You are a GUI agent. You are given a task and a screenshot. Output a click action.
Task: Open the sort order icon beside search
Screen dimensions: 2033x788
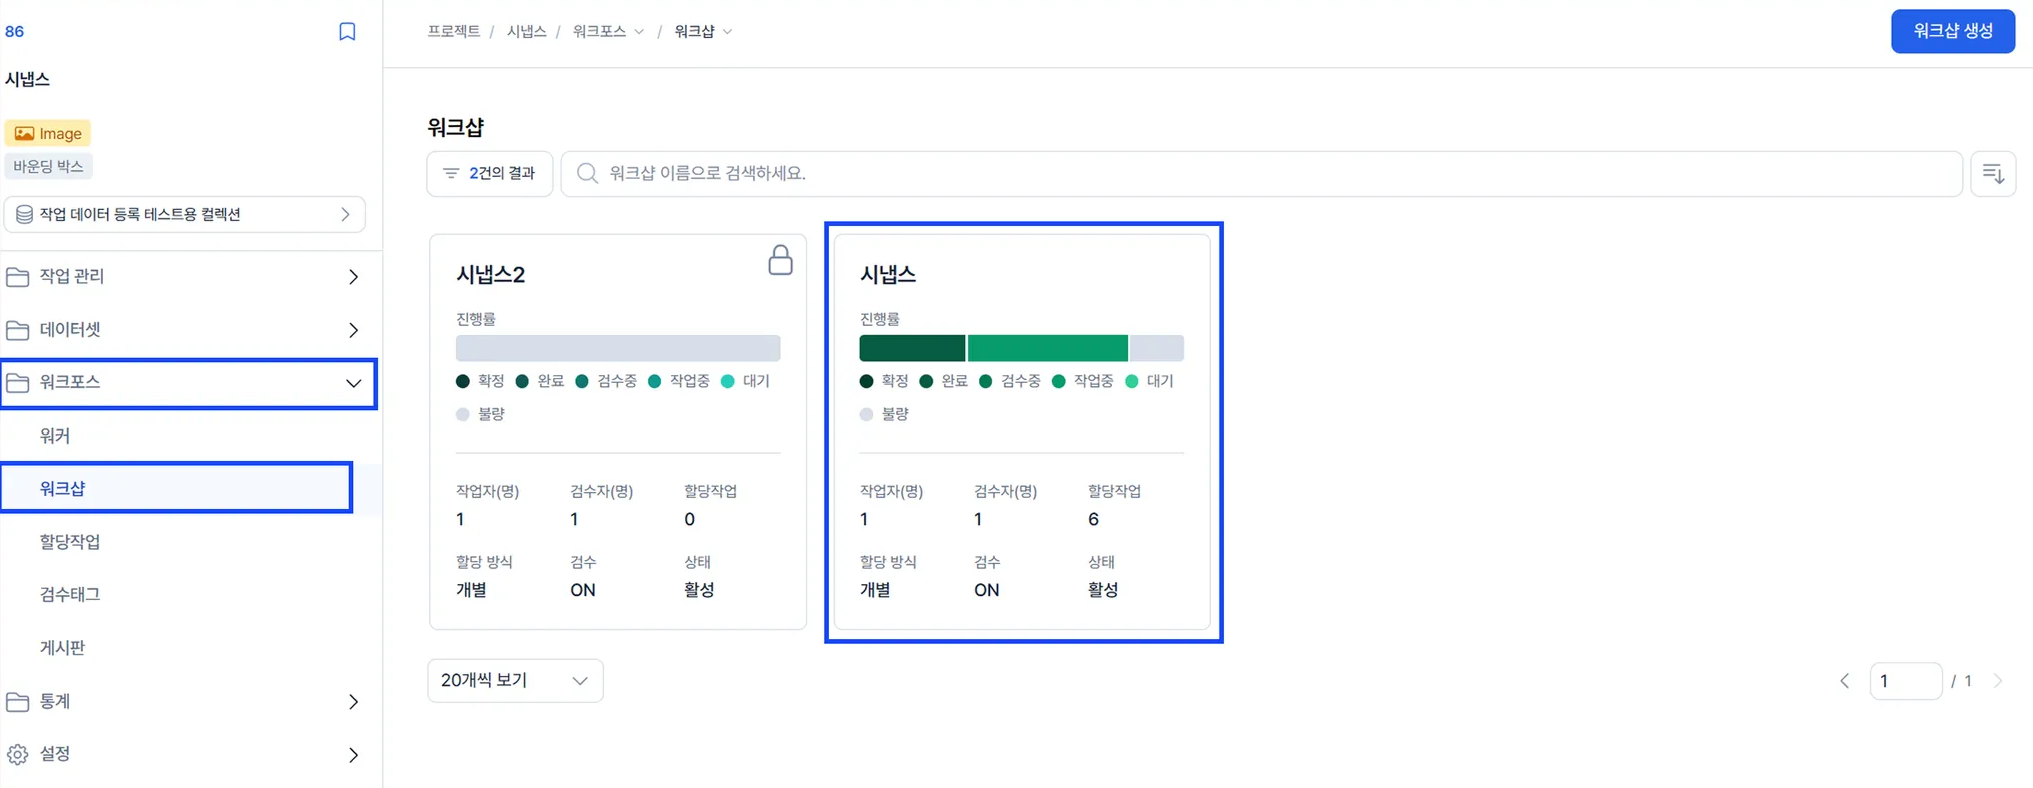point(1993,174)
